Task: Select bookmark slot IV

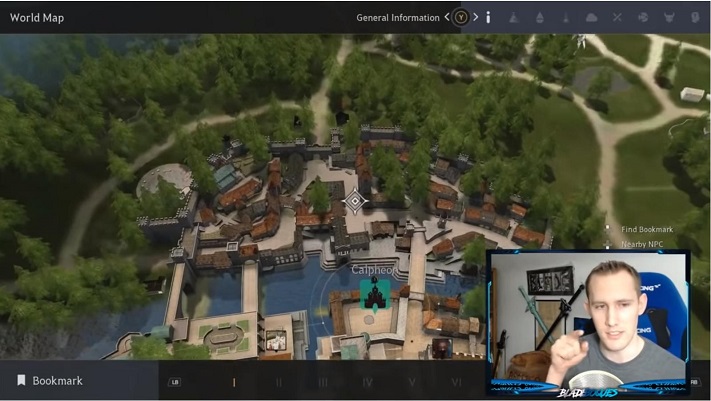Action: point(367,382)
